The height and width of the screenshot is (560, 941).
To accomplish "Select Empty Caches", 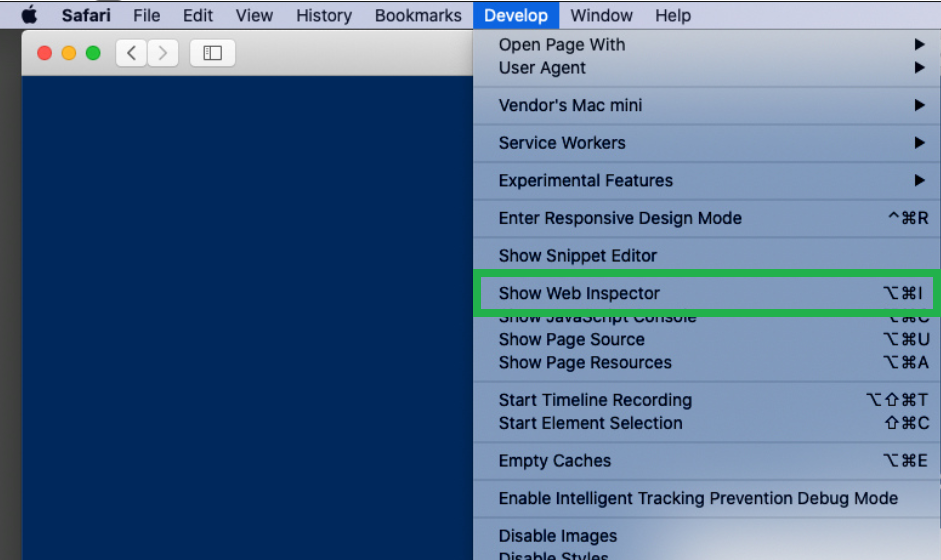I will 707,460.
